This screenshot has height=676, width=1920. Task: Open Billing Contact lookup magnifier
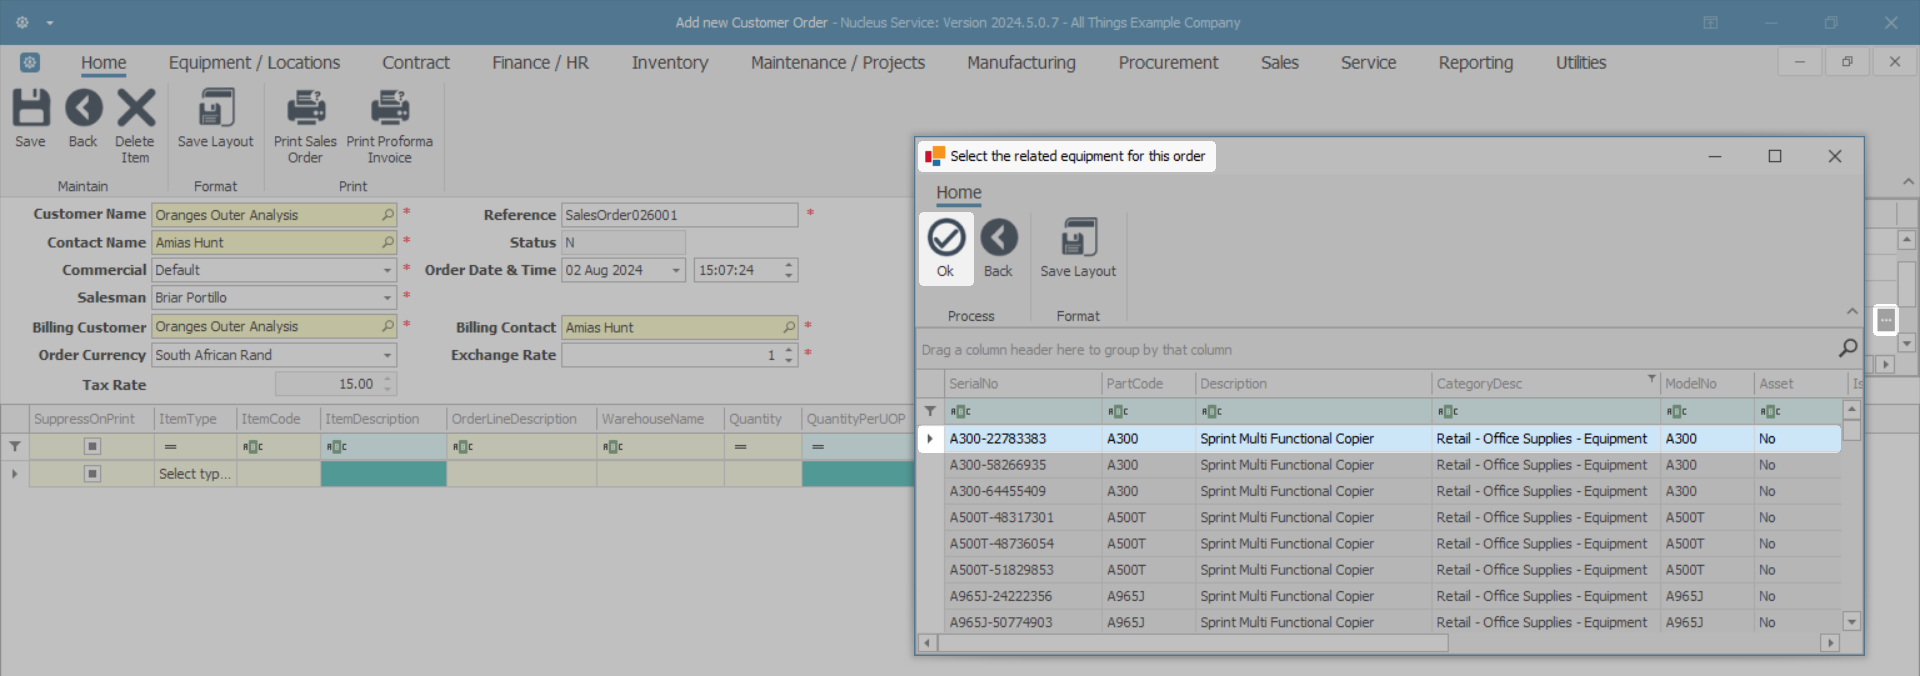789,327
